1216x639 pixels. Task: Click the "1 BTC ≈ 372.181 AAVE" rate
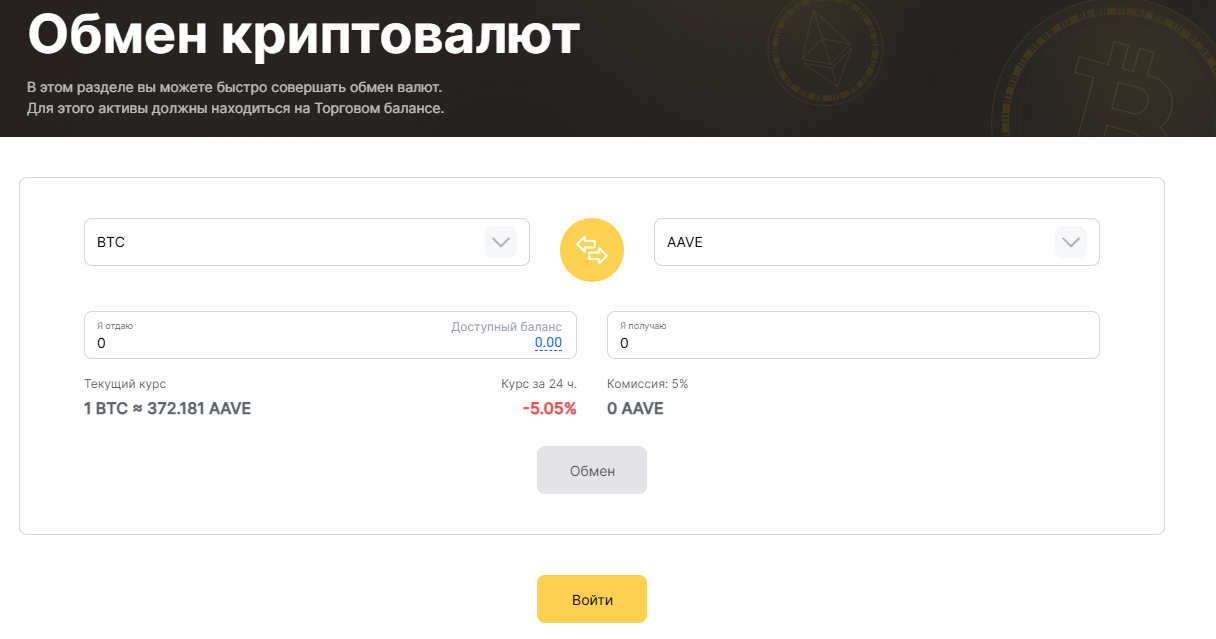[168, 408]
